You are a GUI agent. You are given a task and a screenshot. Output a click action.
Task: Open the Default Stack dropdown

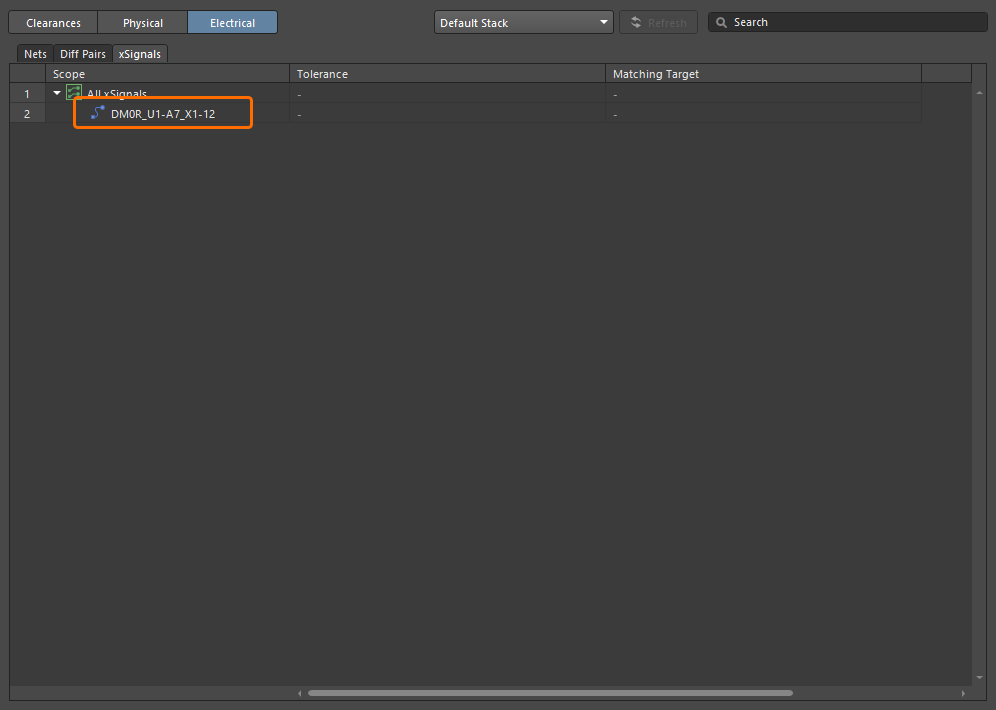(x=523, y=22)
